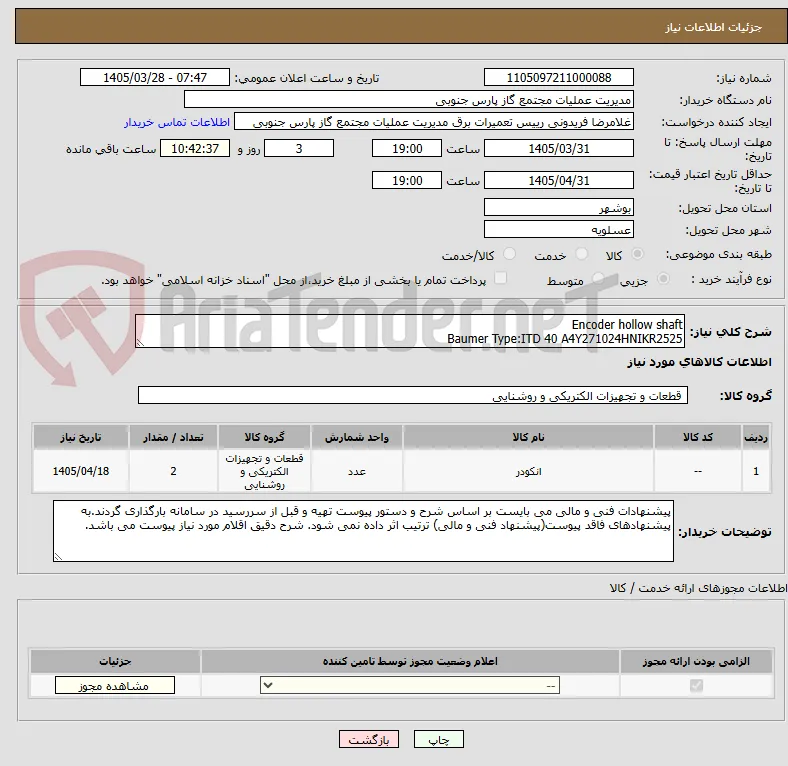
Task: Select the خدمت radio button
Action: (581, 254)
